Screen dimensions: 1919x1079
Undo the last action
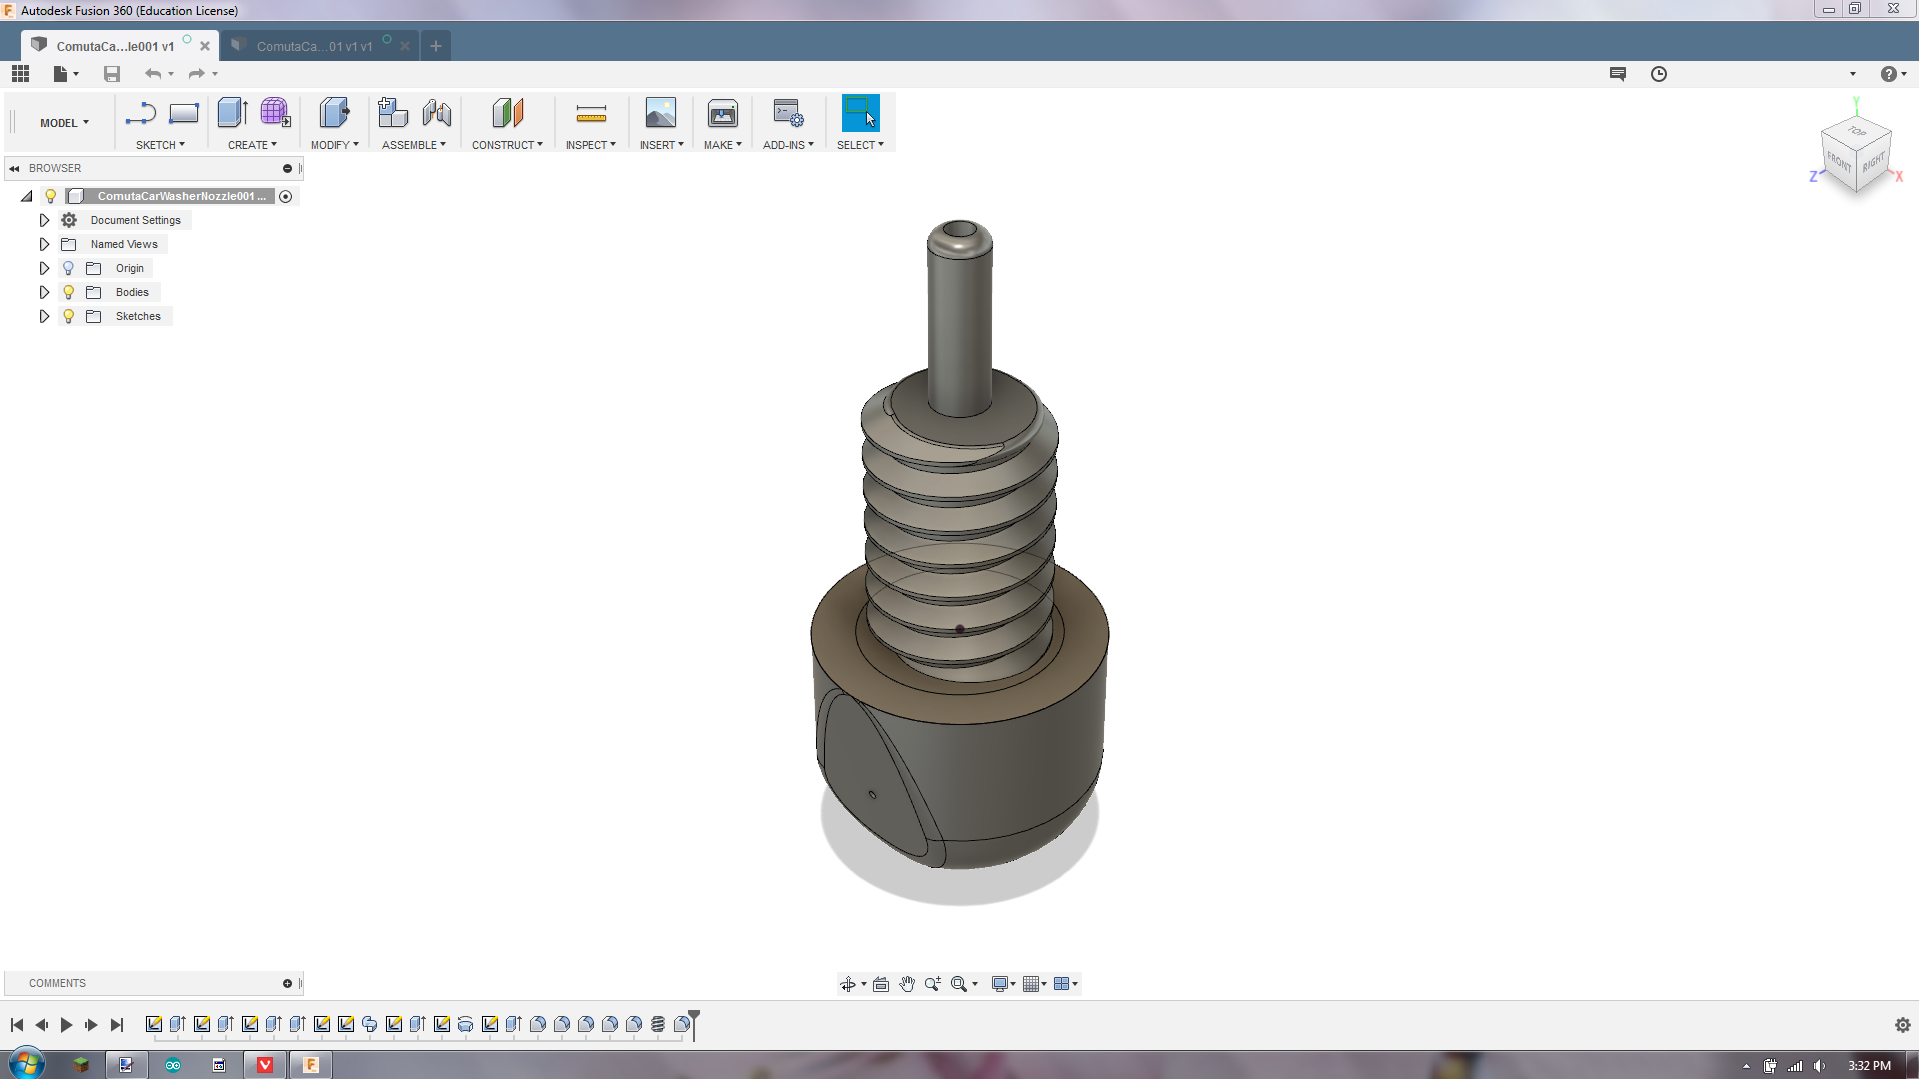coord(153,73)
